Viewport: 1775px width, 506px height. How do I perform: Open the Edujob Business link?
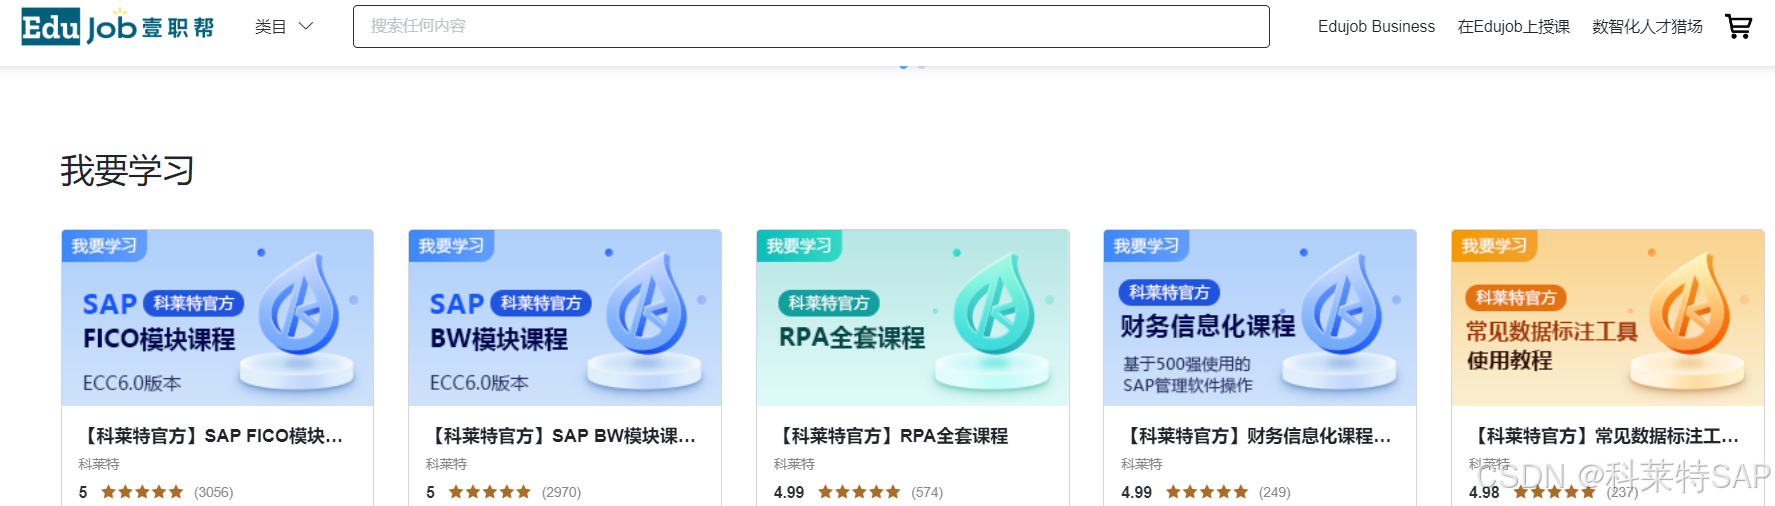click(1376, 27)
